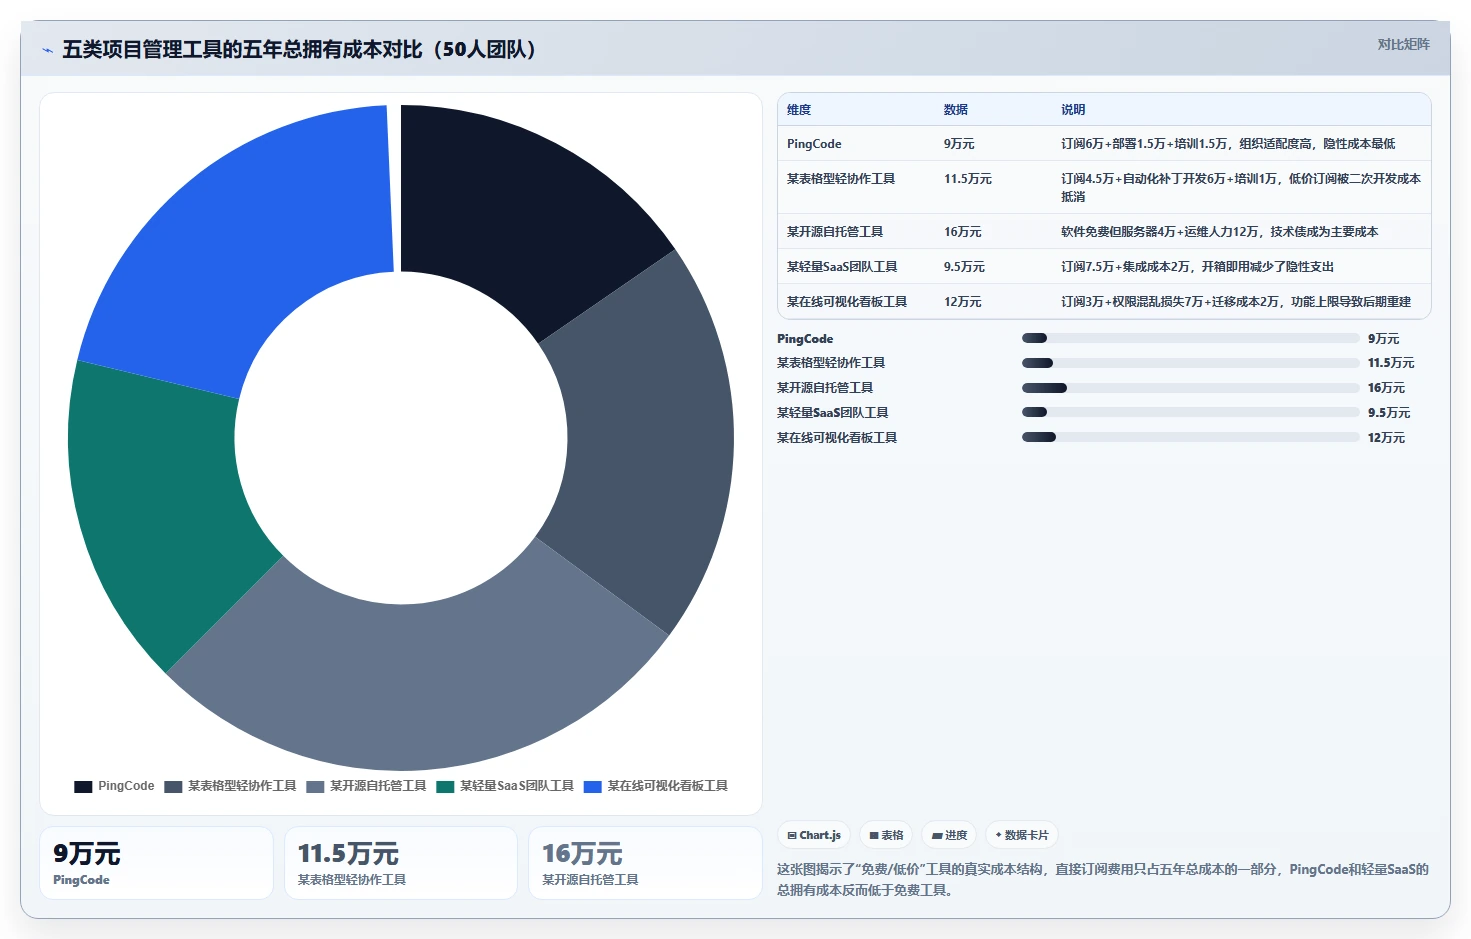Select the 进度 tag chip

949,835
